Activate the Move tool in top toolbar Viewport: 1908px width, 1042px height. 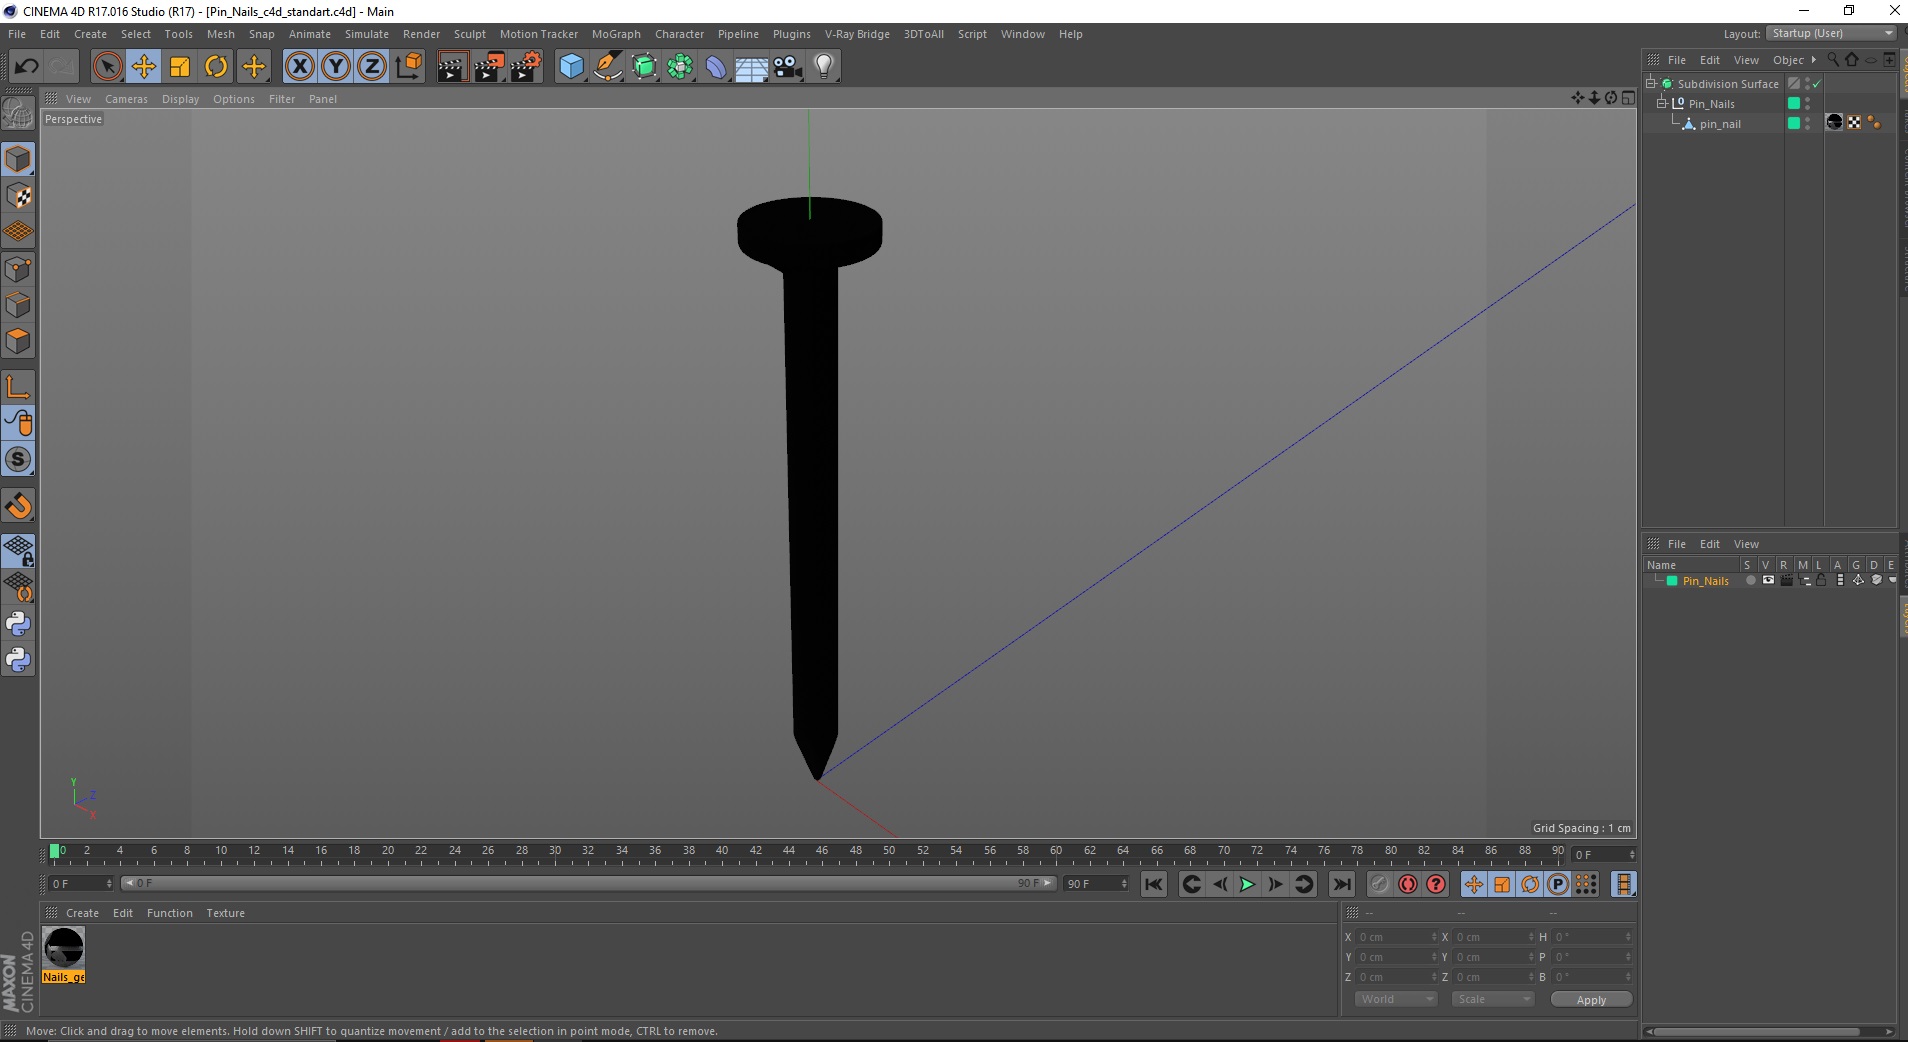point(143,67)
